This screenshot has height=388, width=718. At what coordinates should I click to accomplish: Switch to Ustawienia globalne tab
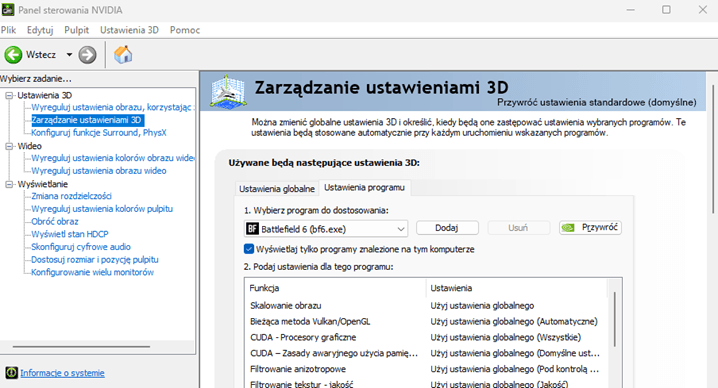(277, 189)
